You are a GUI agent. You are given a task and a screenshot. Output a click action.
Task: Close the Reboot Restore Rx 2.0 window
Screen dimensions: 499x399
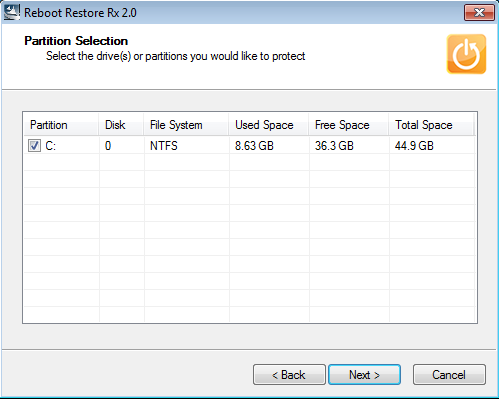pyautogui.click(x=479, y=13)
